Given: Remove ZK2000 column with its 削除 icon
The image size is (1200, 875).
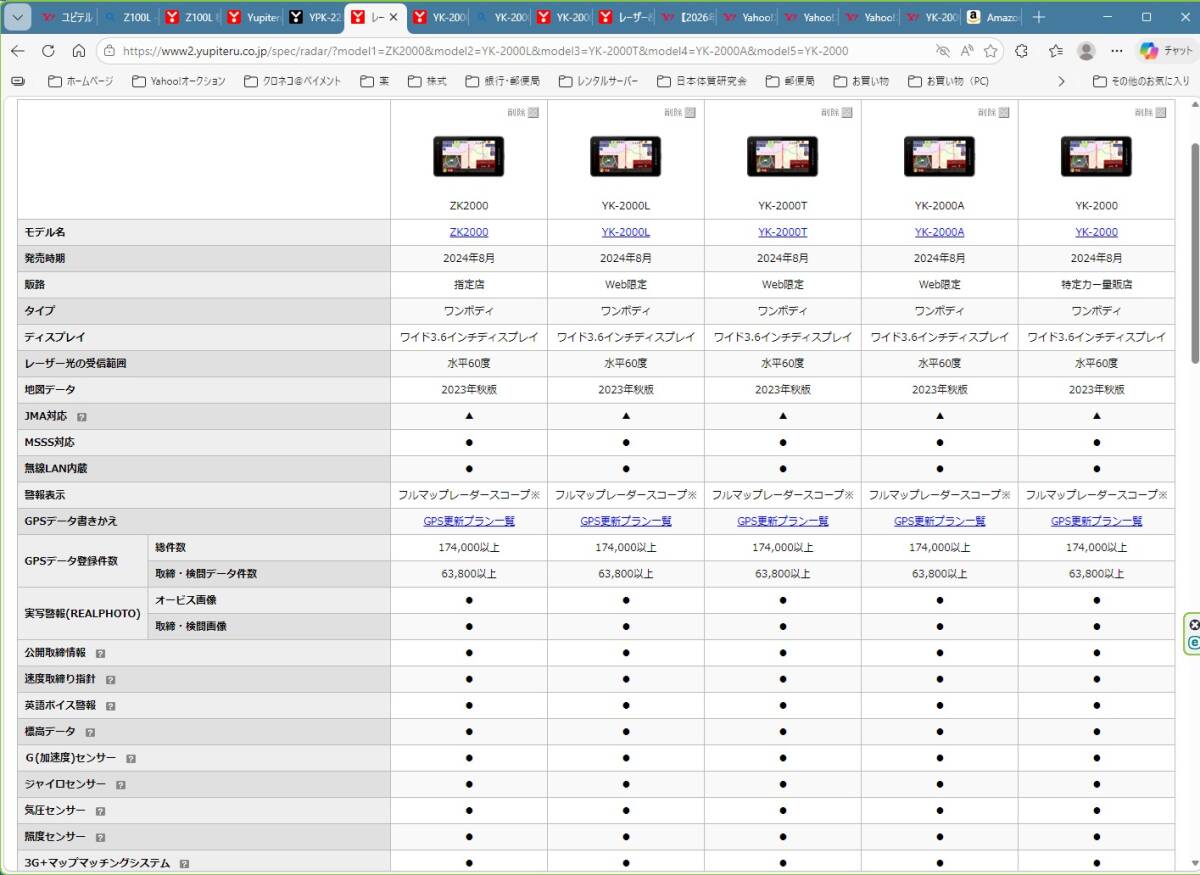Looking at the screenshot, I should click(533, 113).
